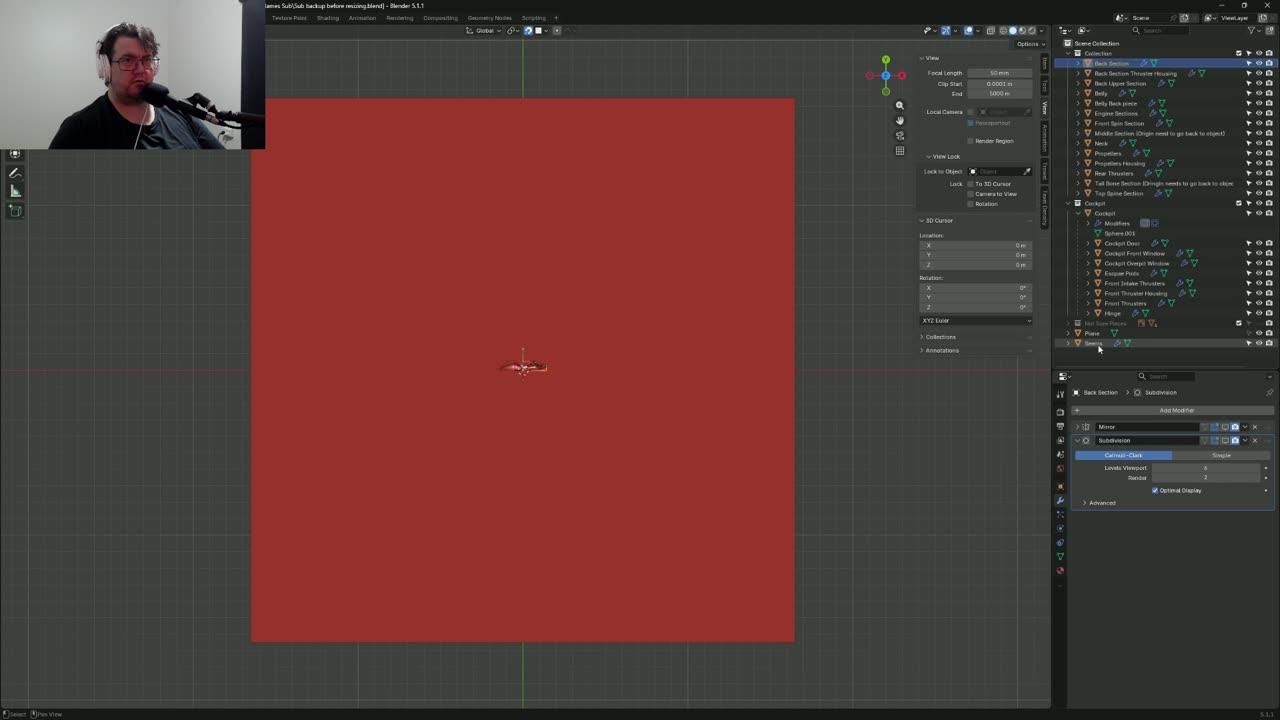The width and height of the screenshot is (1280, 720).
Task: Adjust the Levels Viewport value field
Action: point(1205,468)
